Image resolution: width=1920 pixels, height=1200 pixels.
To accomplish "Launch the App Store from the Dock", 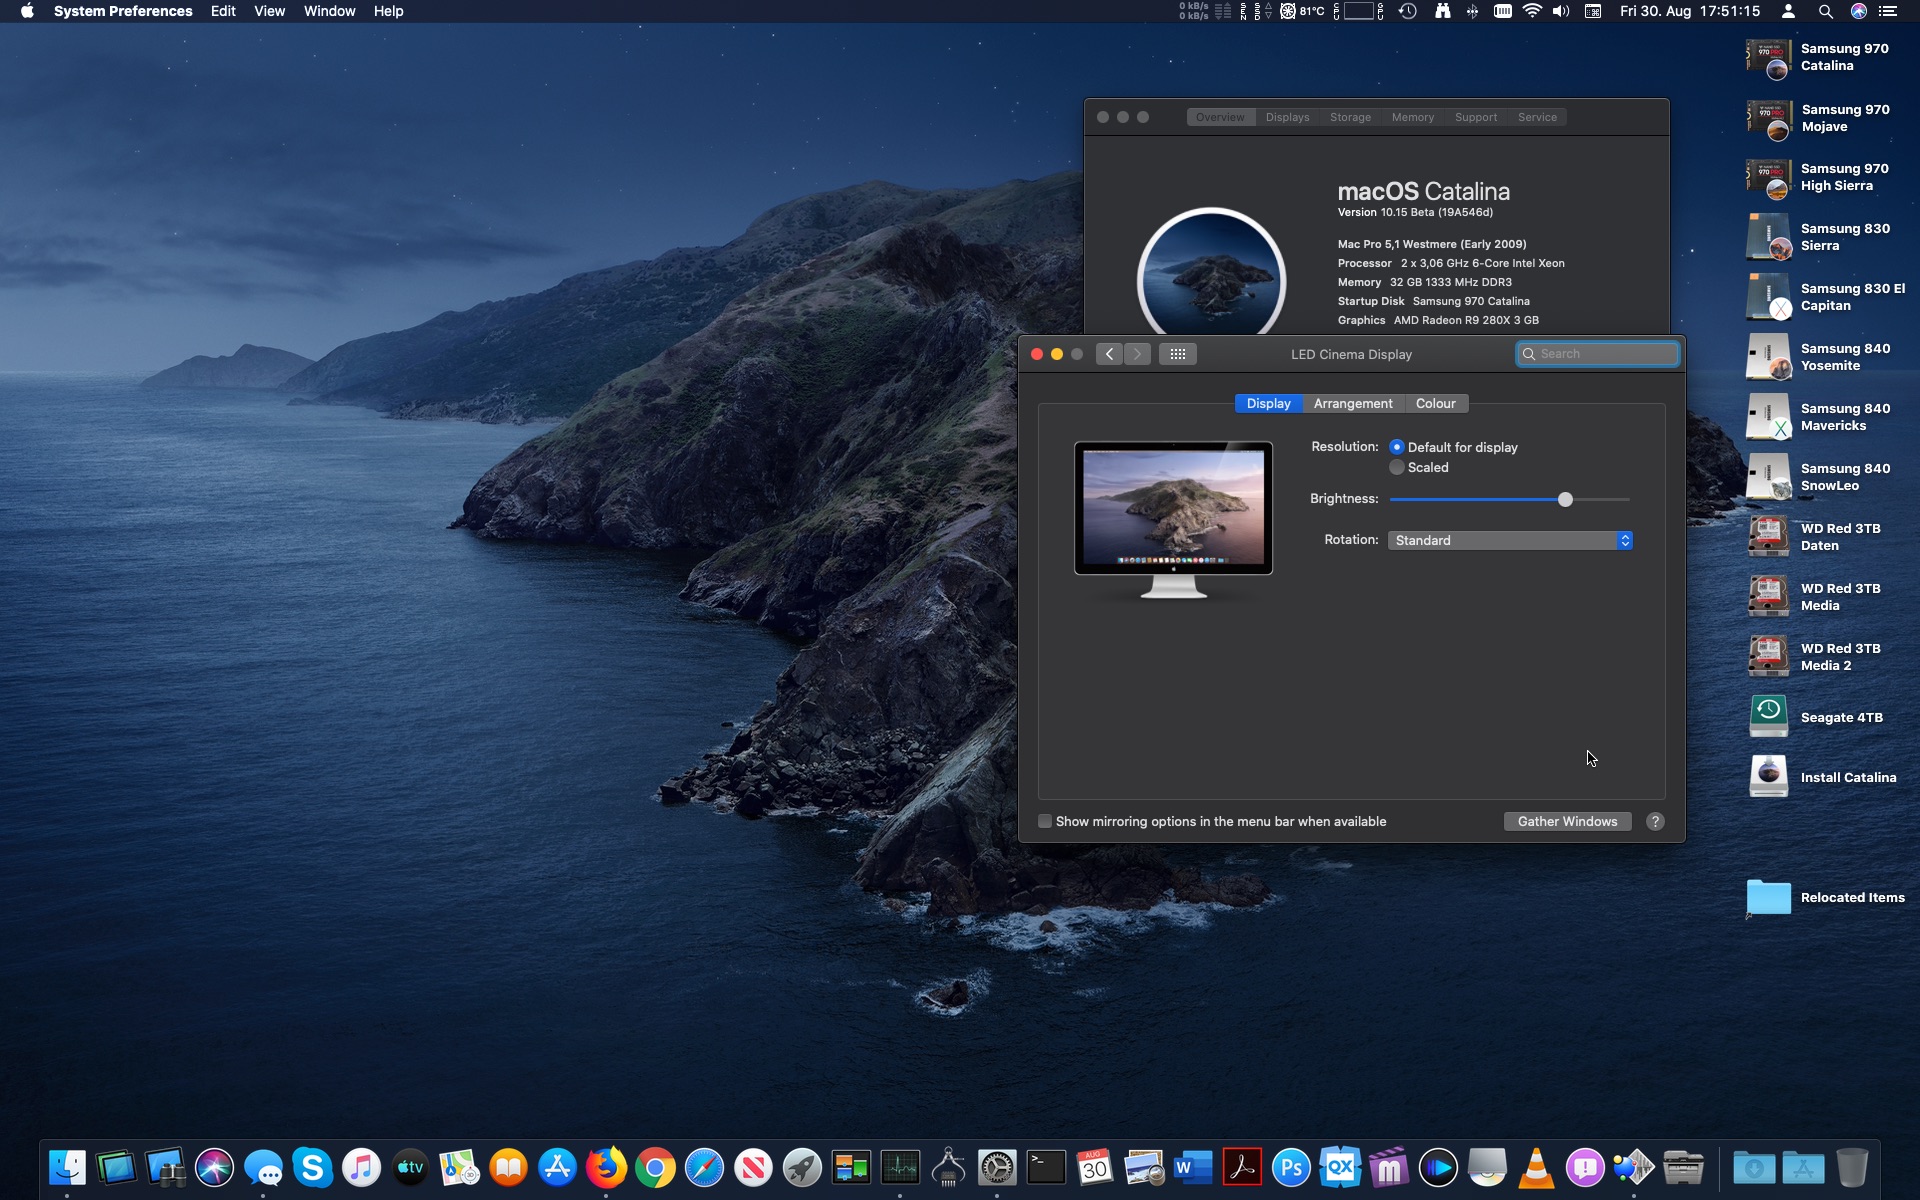I will point(557,1167).
